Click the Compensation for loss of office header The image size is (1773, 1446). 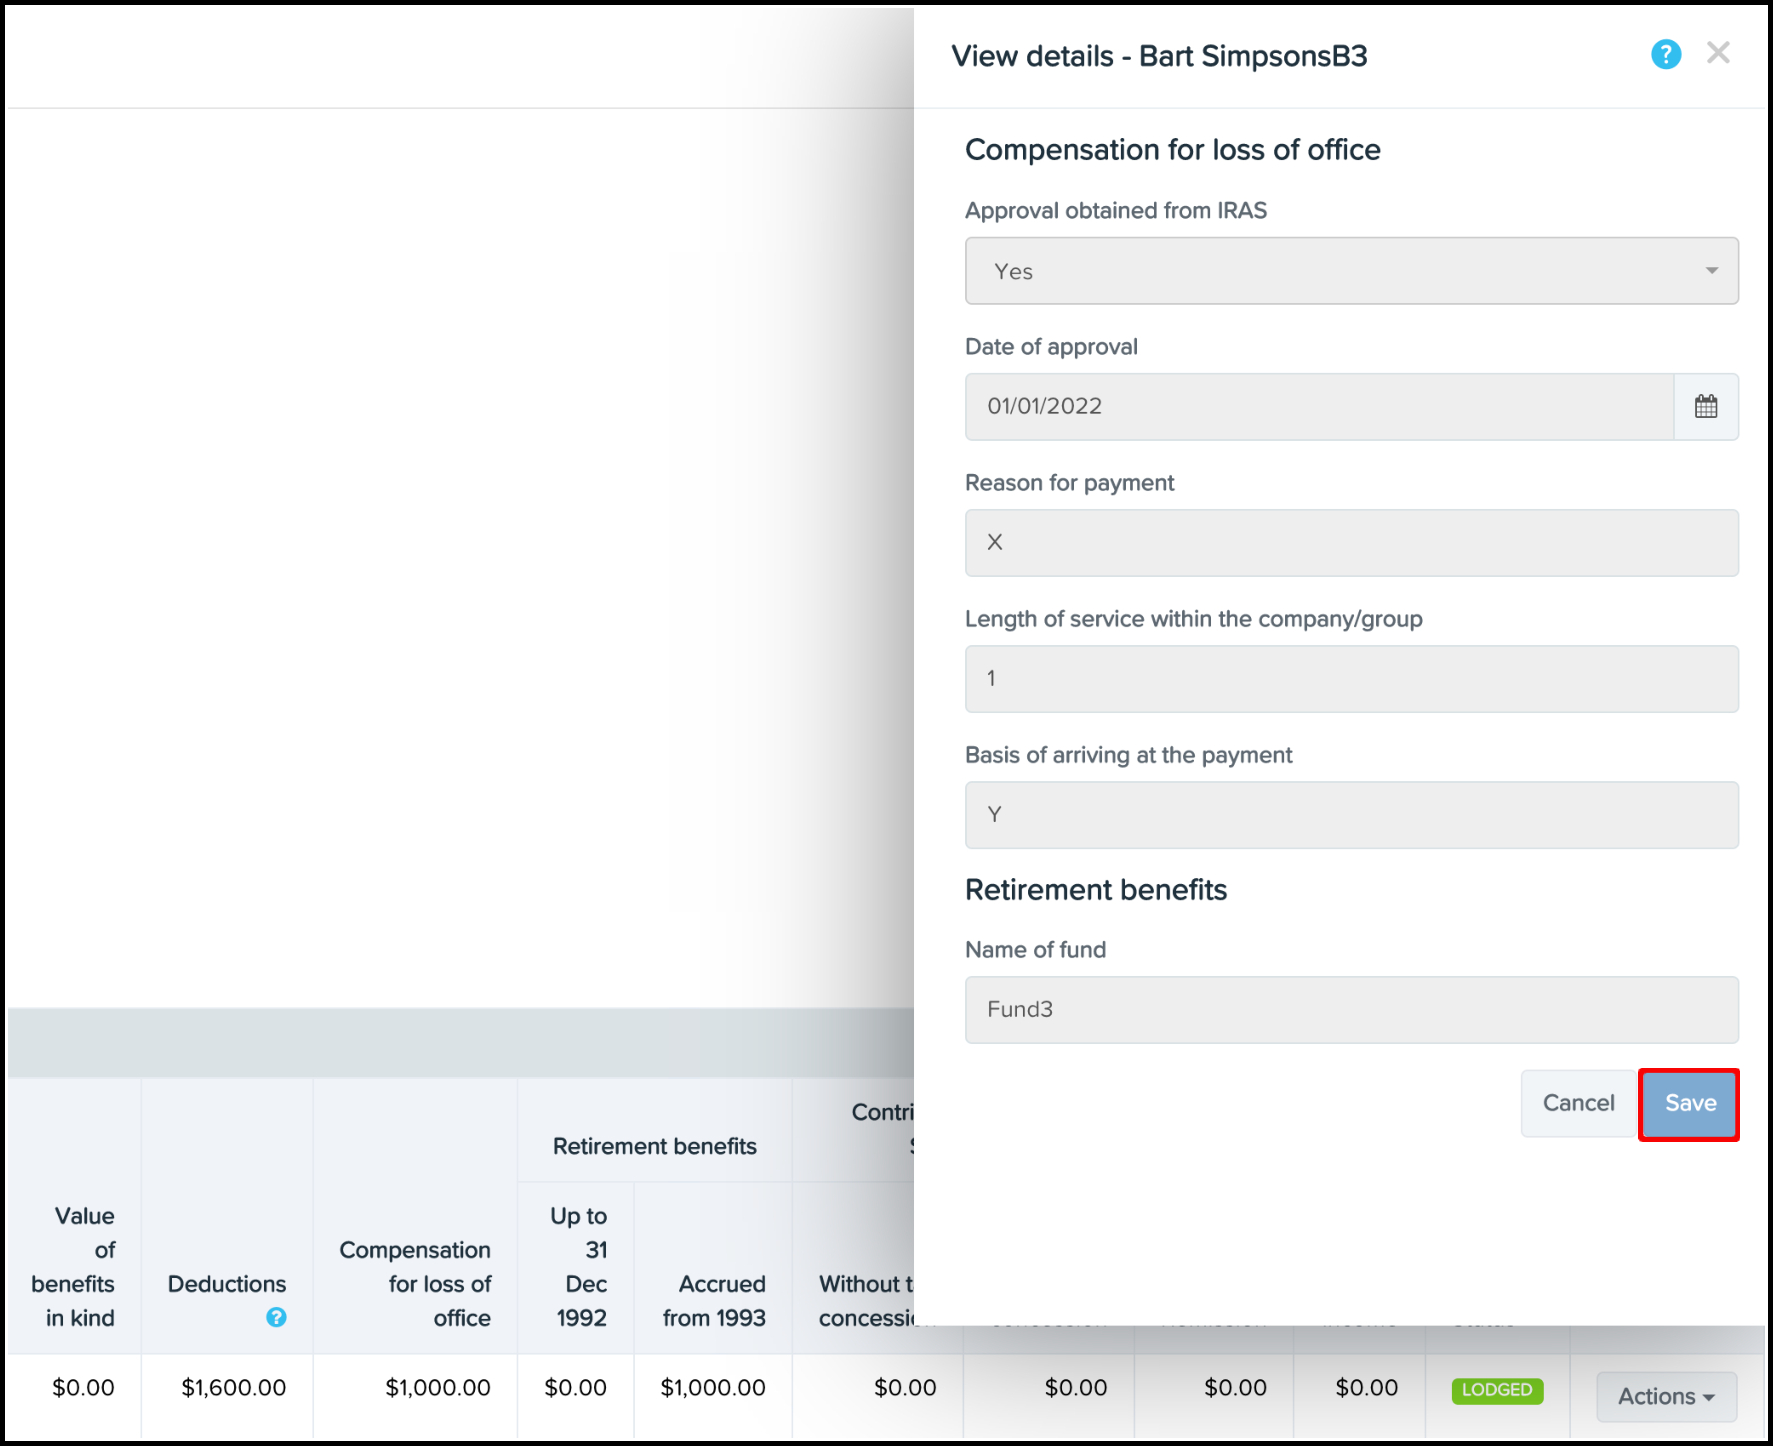click(x=415, y=1283)
